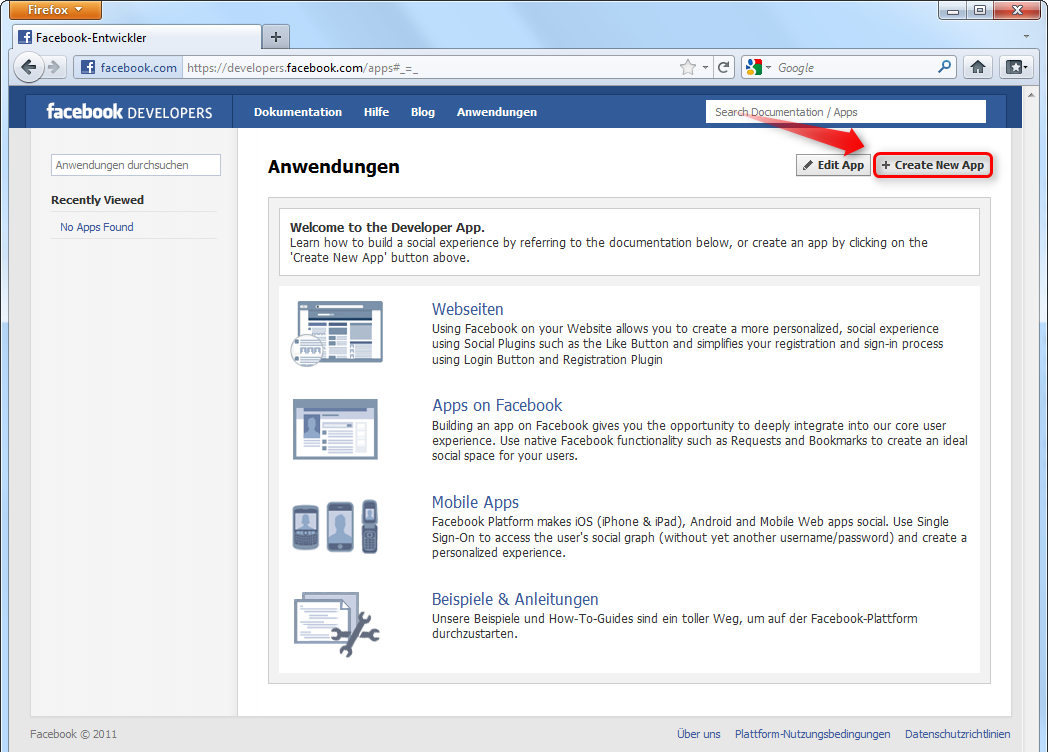Open the Firefox home page icon
1048x752 pixels.
(978, 67)
